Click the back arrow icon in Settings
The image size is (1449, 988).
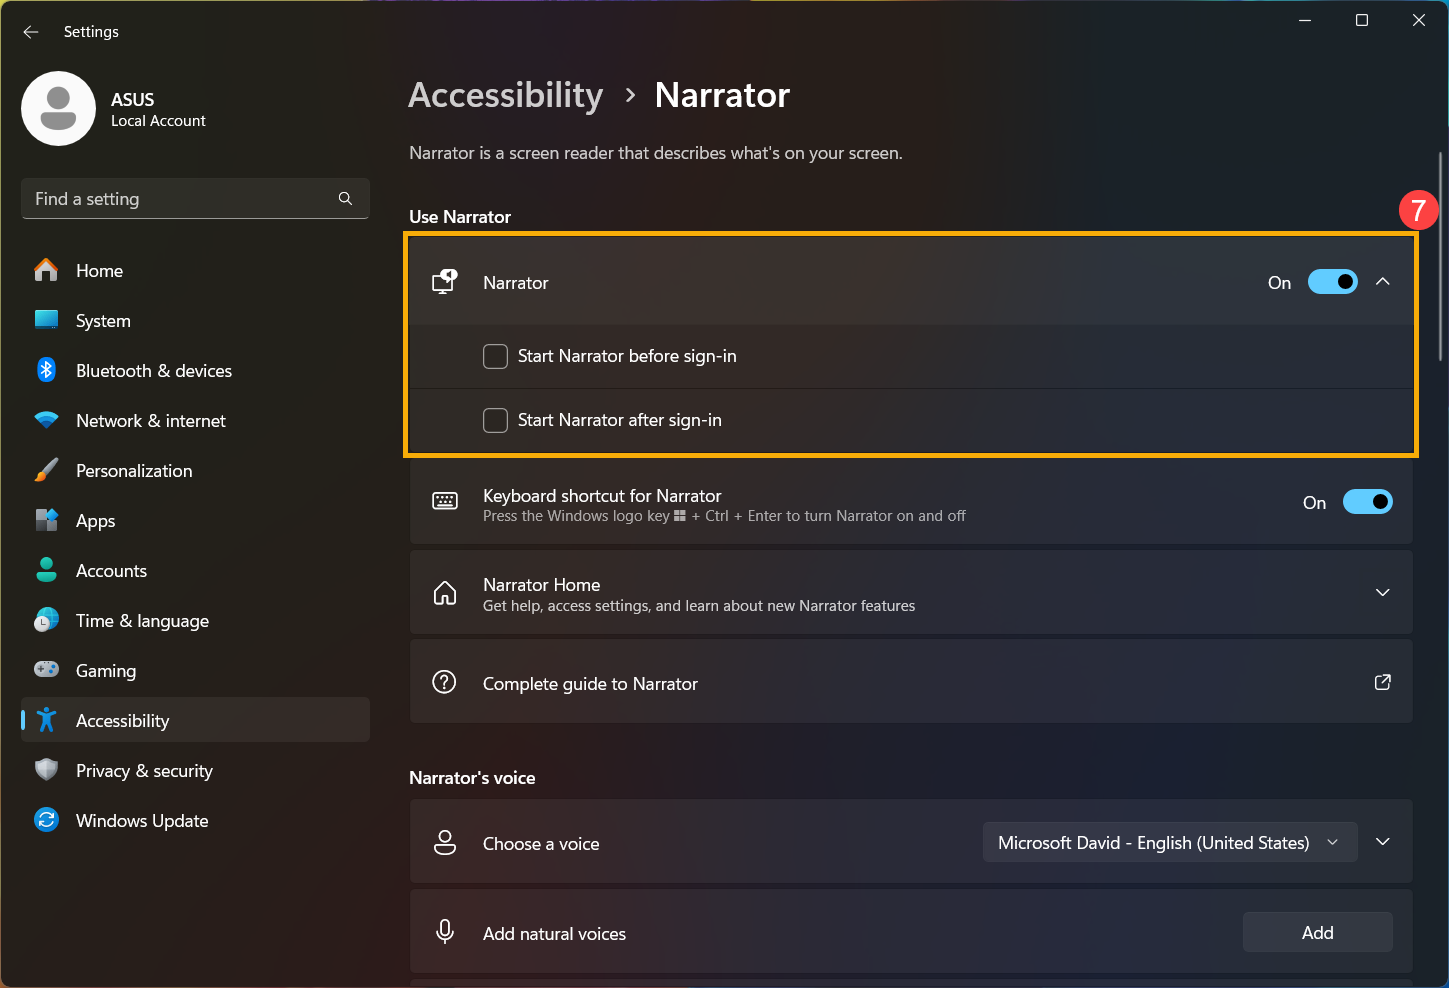(31, 32)
